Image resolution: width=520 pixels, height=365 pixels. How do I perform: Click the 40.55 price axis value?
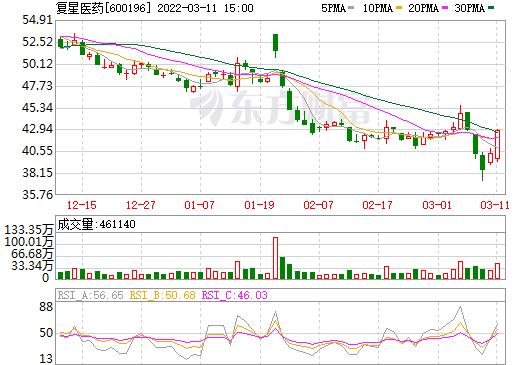[x=38, y=151]
